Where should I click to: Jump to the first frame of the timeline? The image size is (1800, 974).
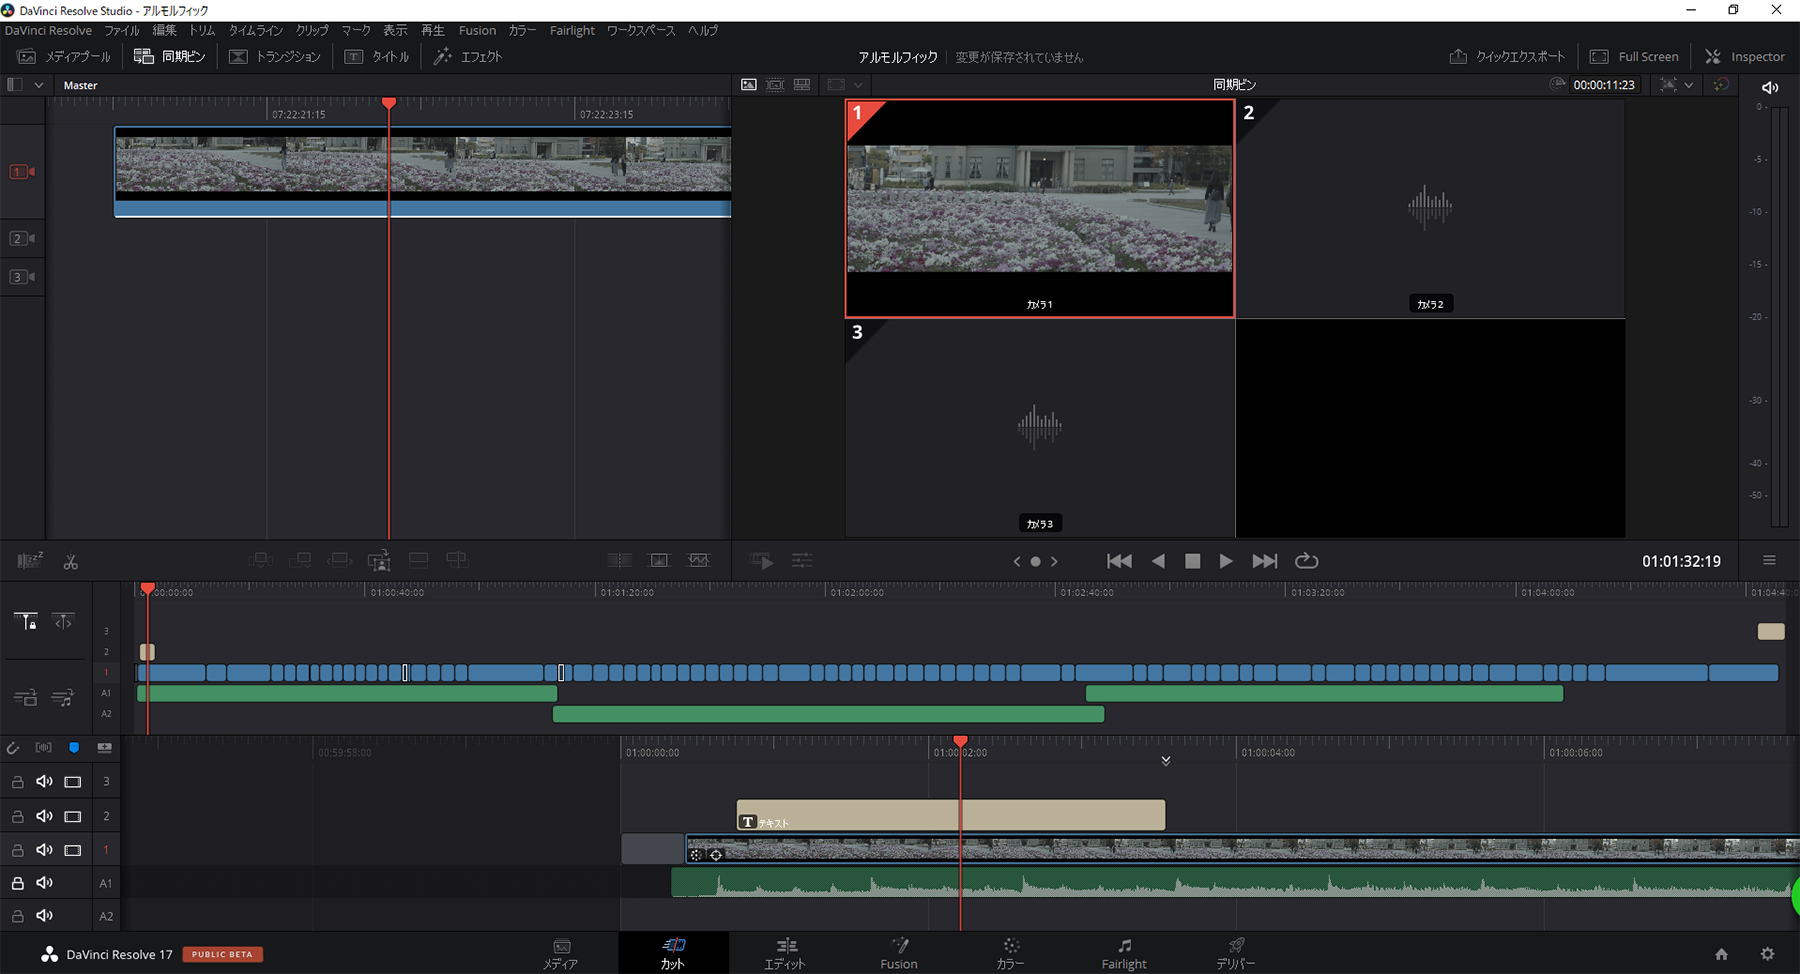pyautogui.click(x=1119, y=561)
